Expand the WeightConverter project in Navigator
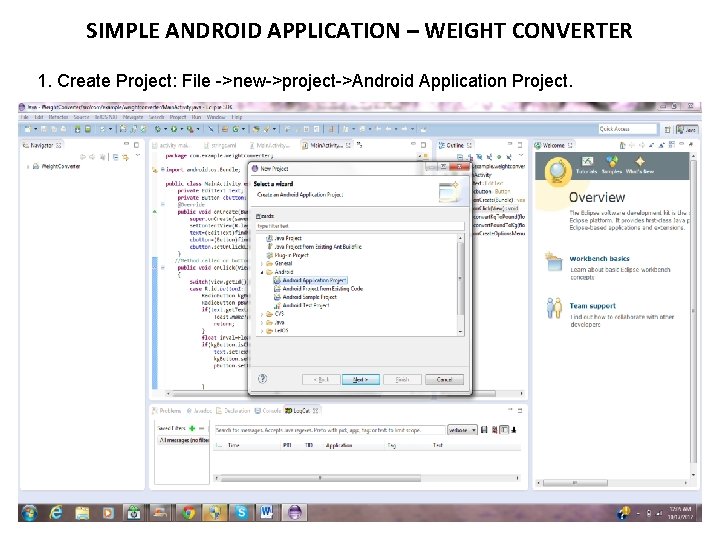 28,166
